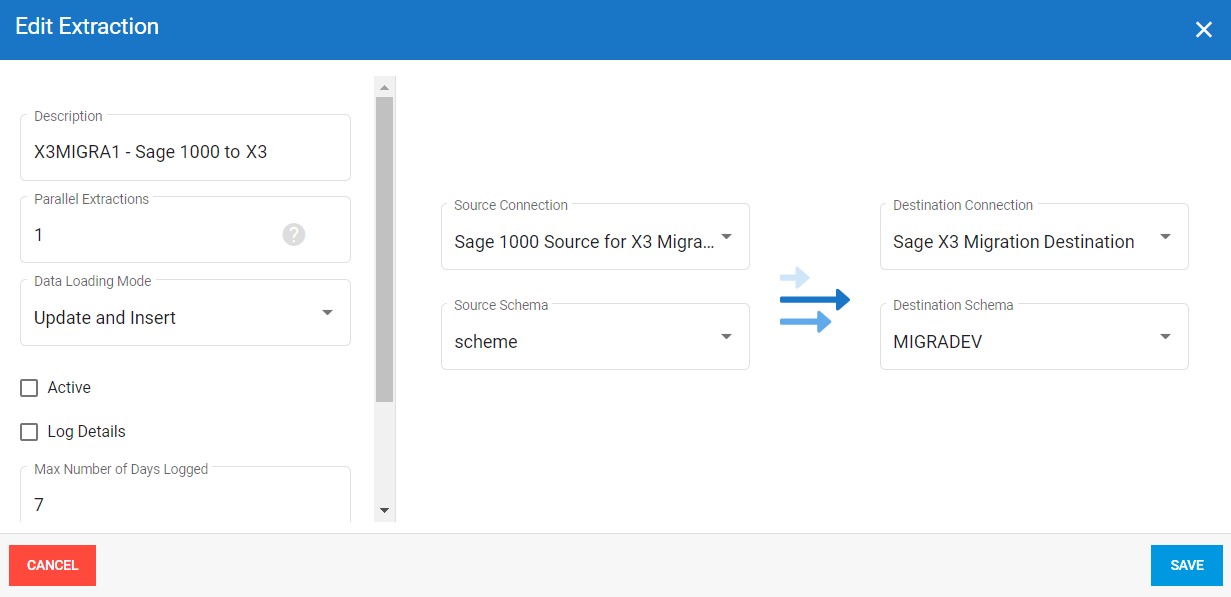Focus the Parallel Extractions field
This screenshot has height=597, width=1231.
[150, 235]
